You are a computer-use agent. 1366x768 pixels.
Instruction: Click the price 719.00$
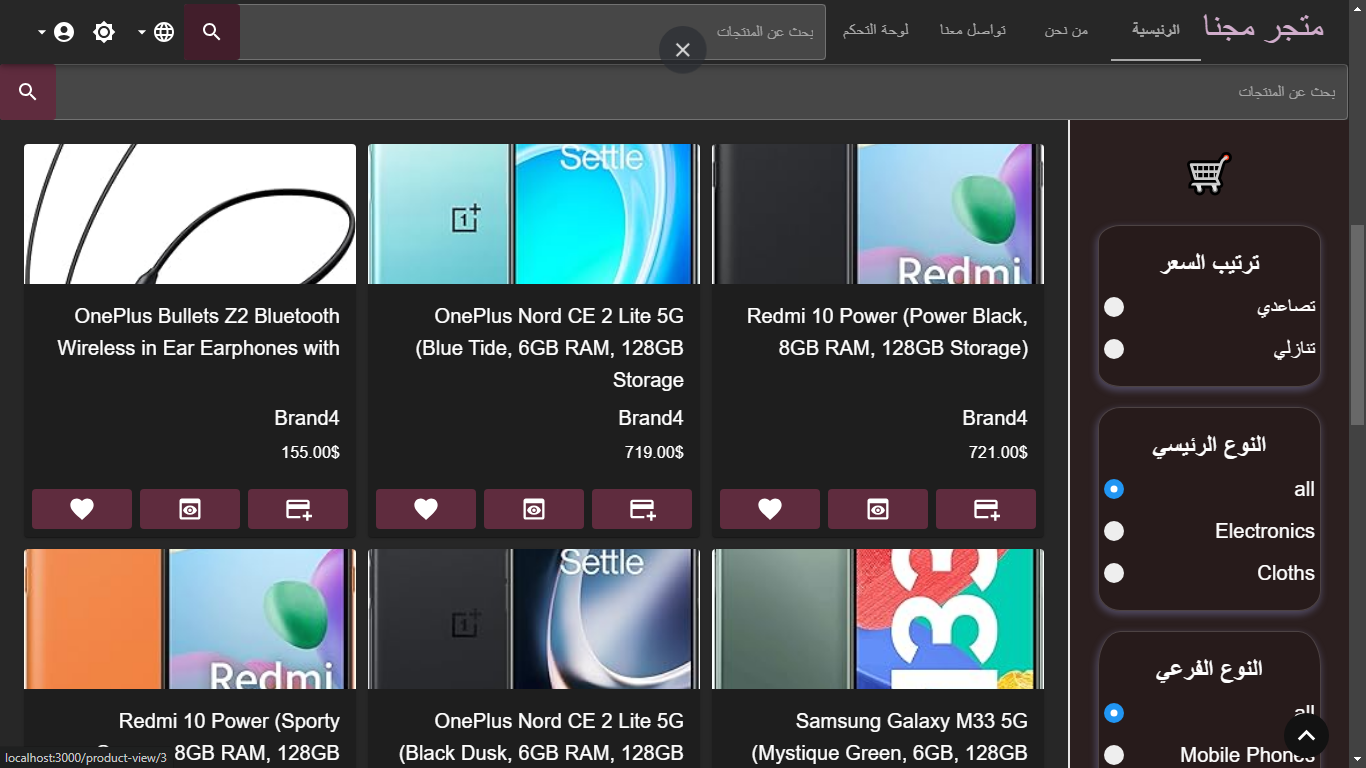654,452
